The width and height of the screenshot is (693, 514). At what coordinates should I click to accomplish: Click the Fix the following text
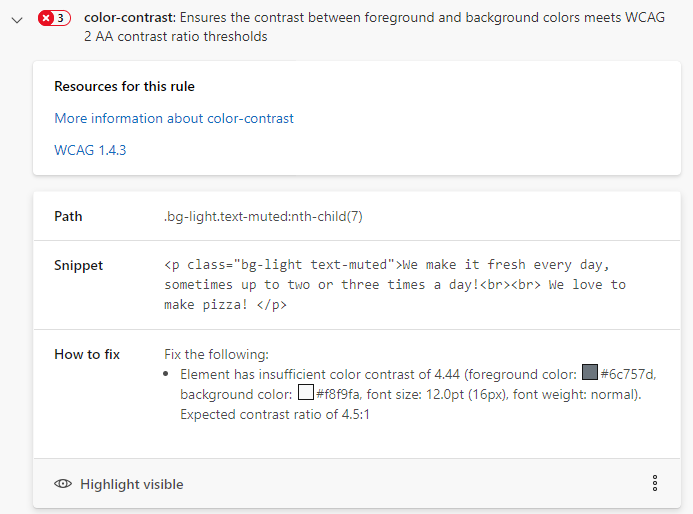[216, 354]
